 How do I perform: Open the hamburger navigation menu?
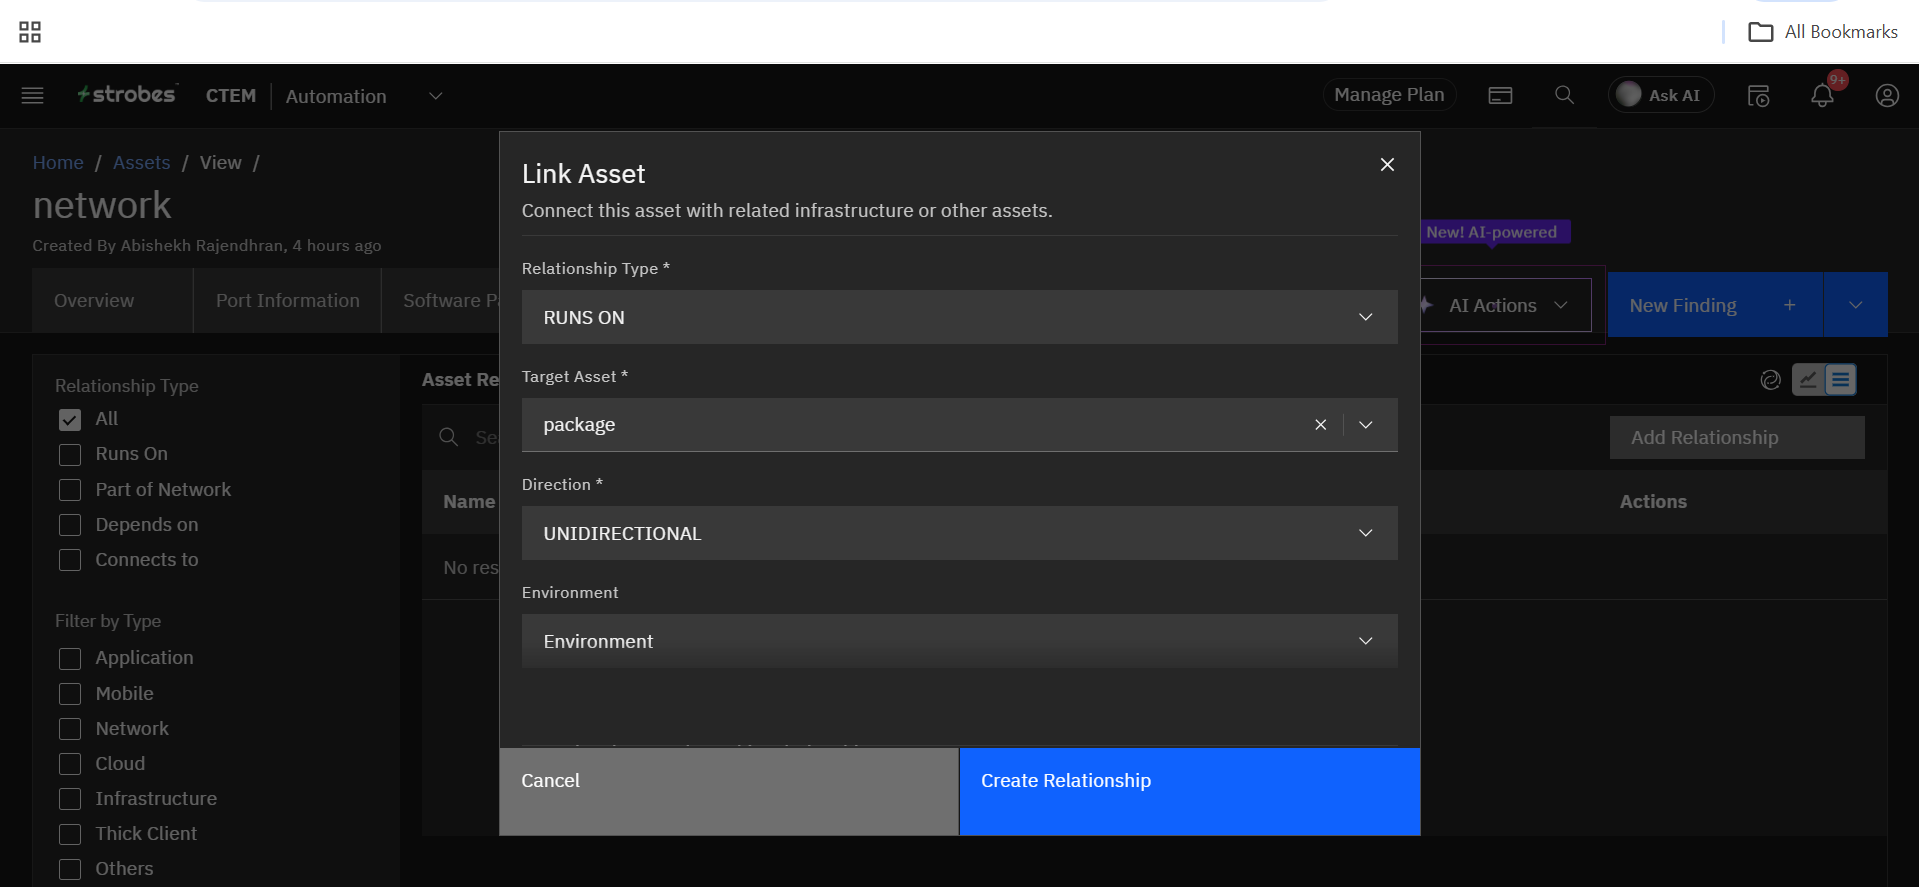(x=32, y=96)
